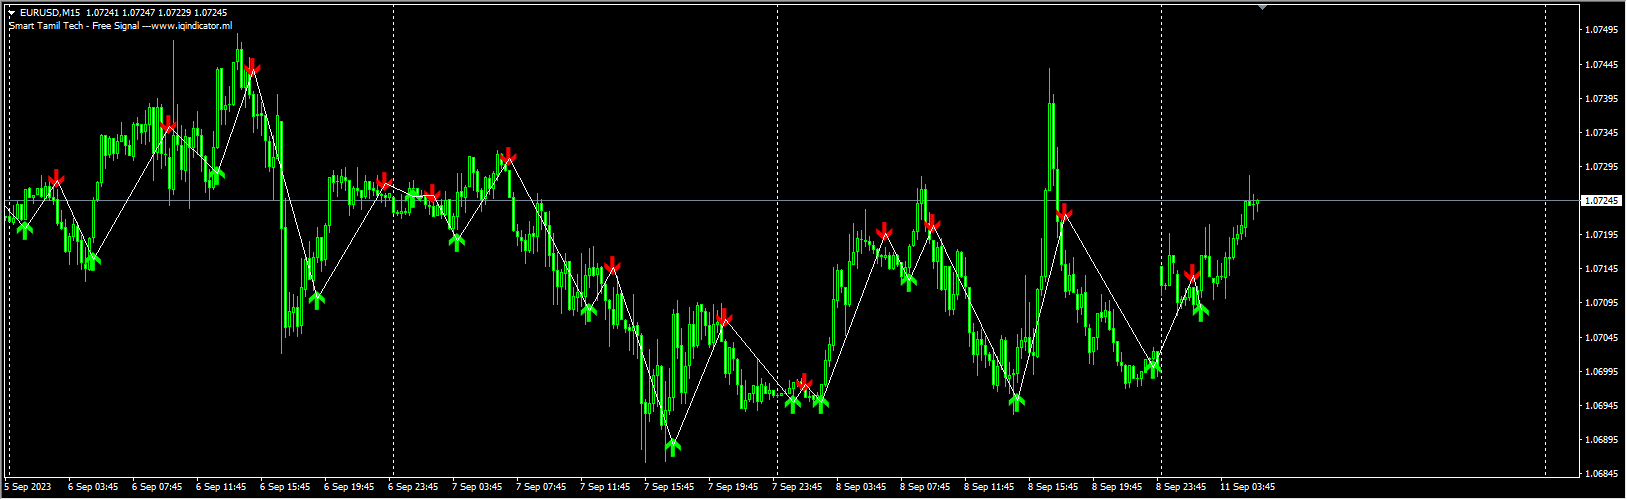Click the 5 Sep 2023 date label
This screenshot has height=500, width=1627.
pyautogui.click(x=28, y=487)
